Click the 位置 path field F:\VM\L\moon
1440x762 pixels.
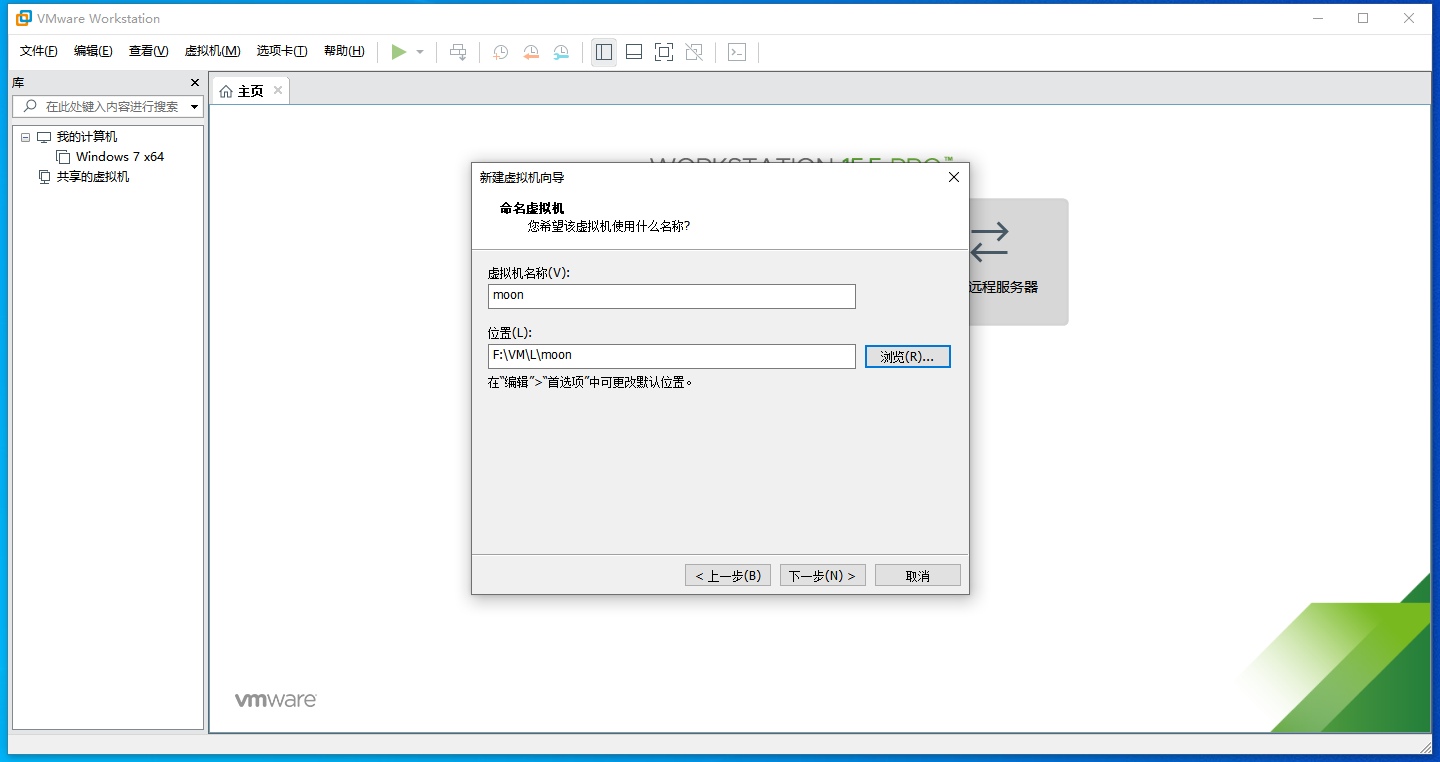click(x=672, y=356)
